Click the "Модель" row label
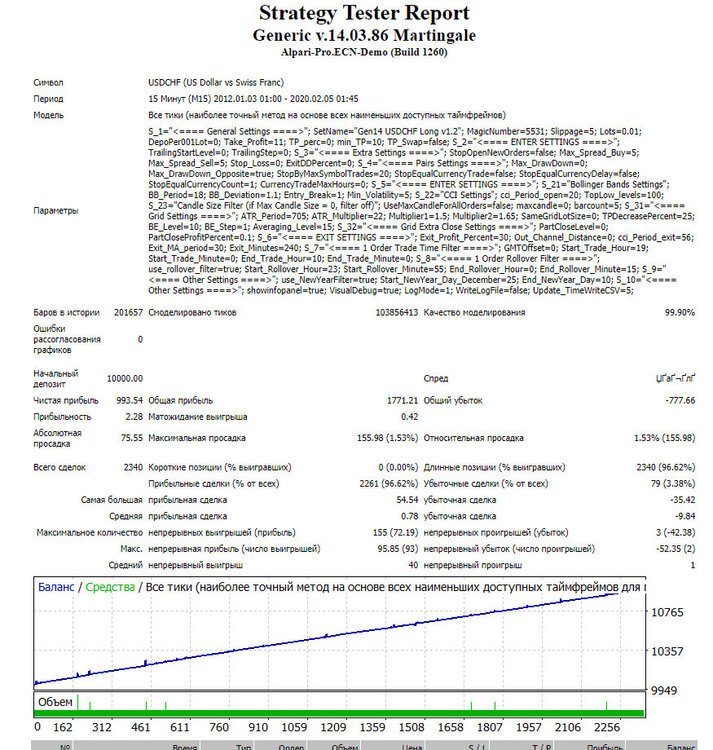 pyautogui.click(x=48, y=115)
